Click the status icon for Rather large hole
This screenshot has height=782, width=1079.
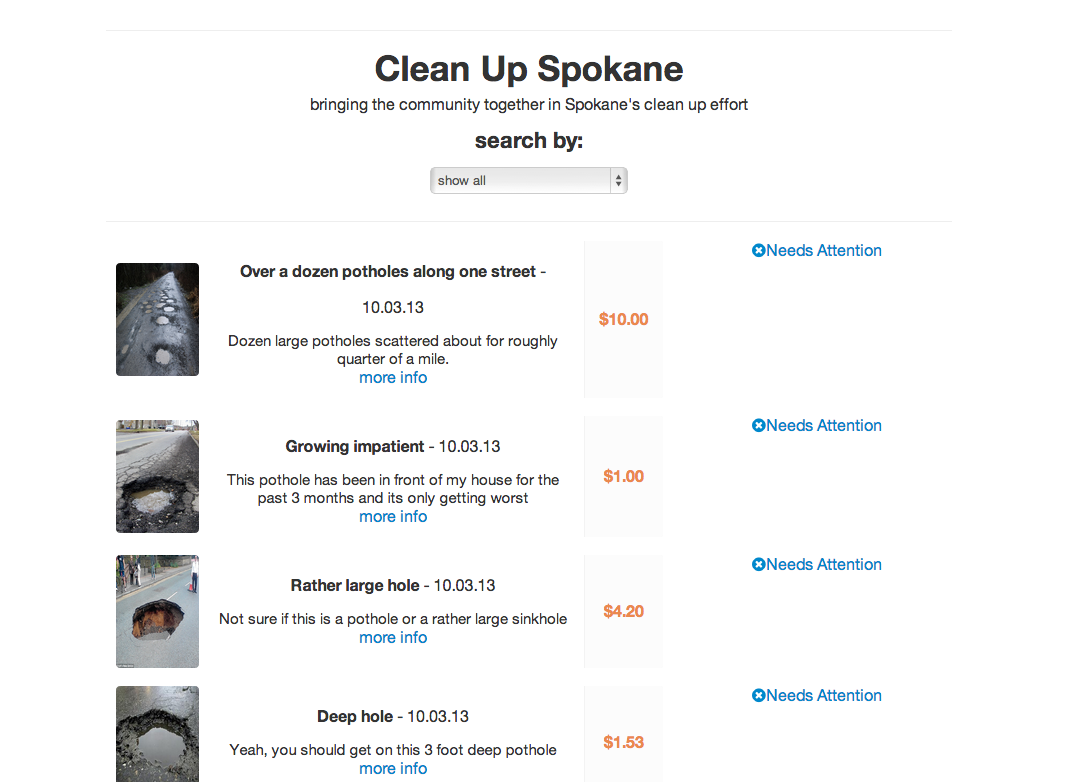coord(758,565)
